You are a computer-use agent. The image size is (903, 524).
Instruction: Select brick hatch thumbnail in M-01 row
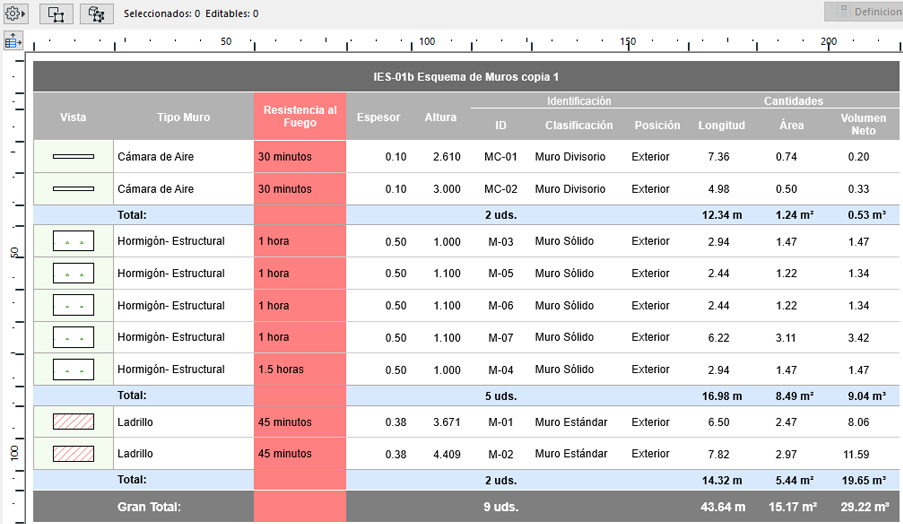pos(73,422)
